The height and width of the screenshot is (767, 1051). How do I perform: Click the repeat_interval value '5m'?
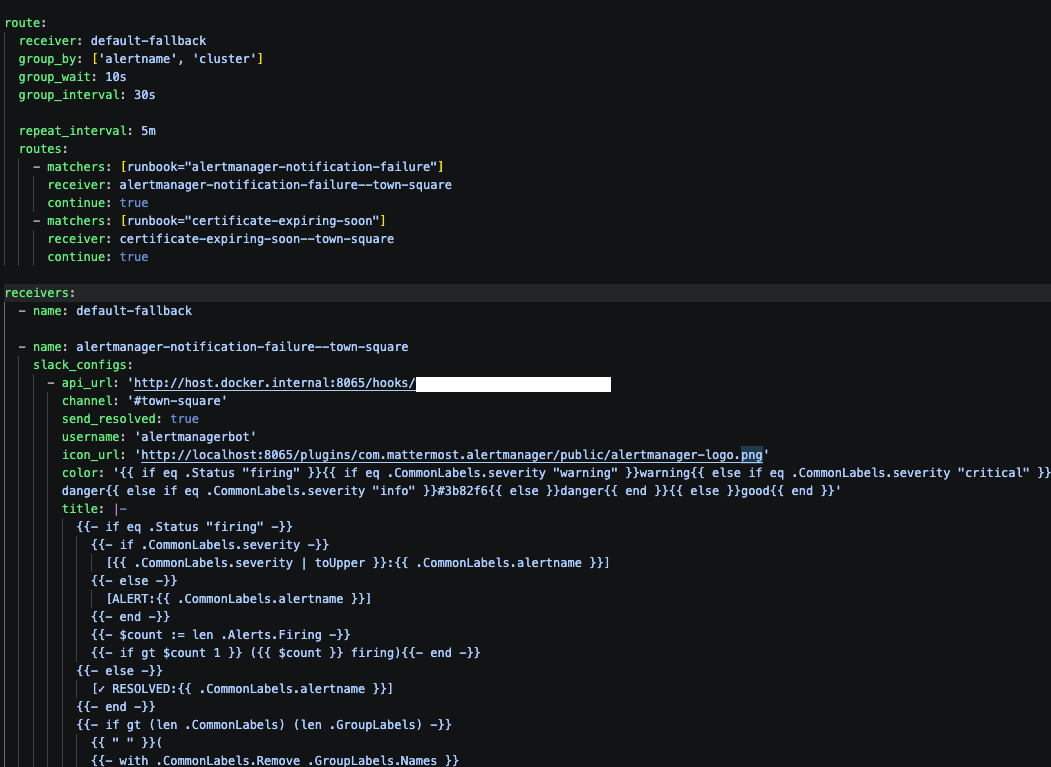pos(148,131)
